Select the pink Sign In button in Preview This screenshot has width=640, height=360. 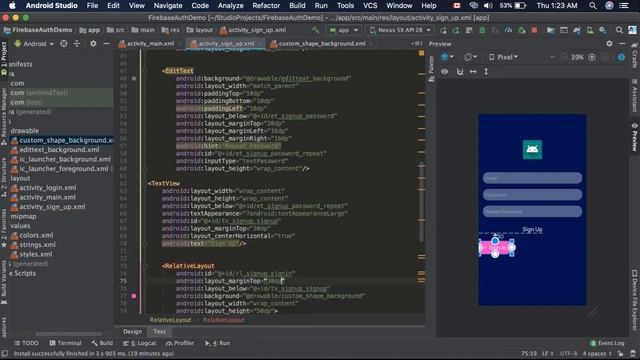496,248
